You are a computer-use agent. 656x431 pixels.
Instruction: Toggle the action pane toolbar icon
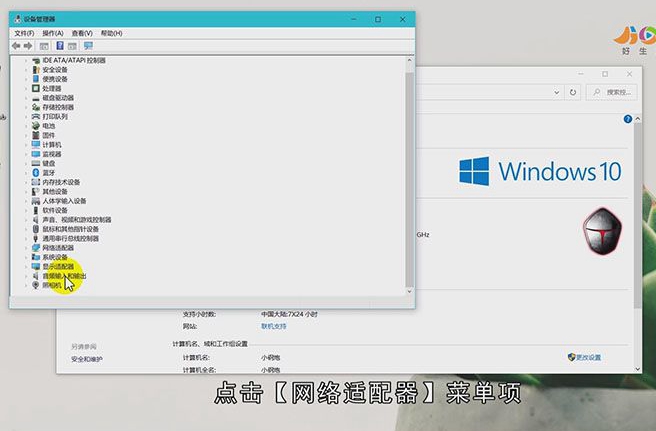72,46
